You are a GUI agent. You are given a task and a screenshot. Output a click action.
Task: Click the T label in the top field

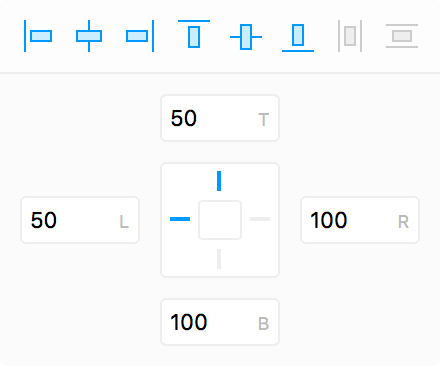264,120
